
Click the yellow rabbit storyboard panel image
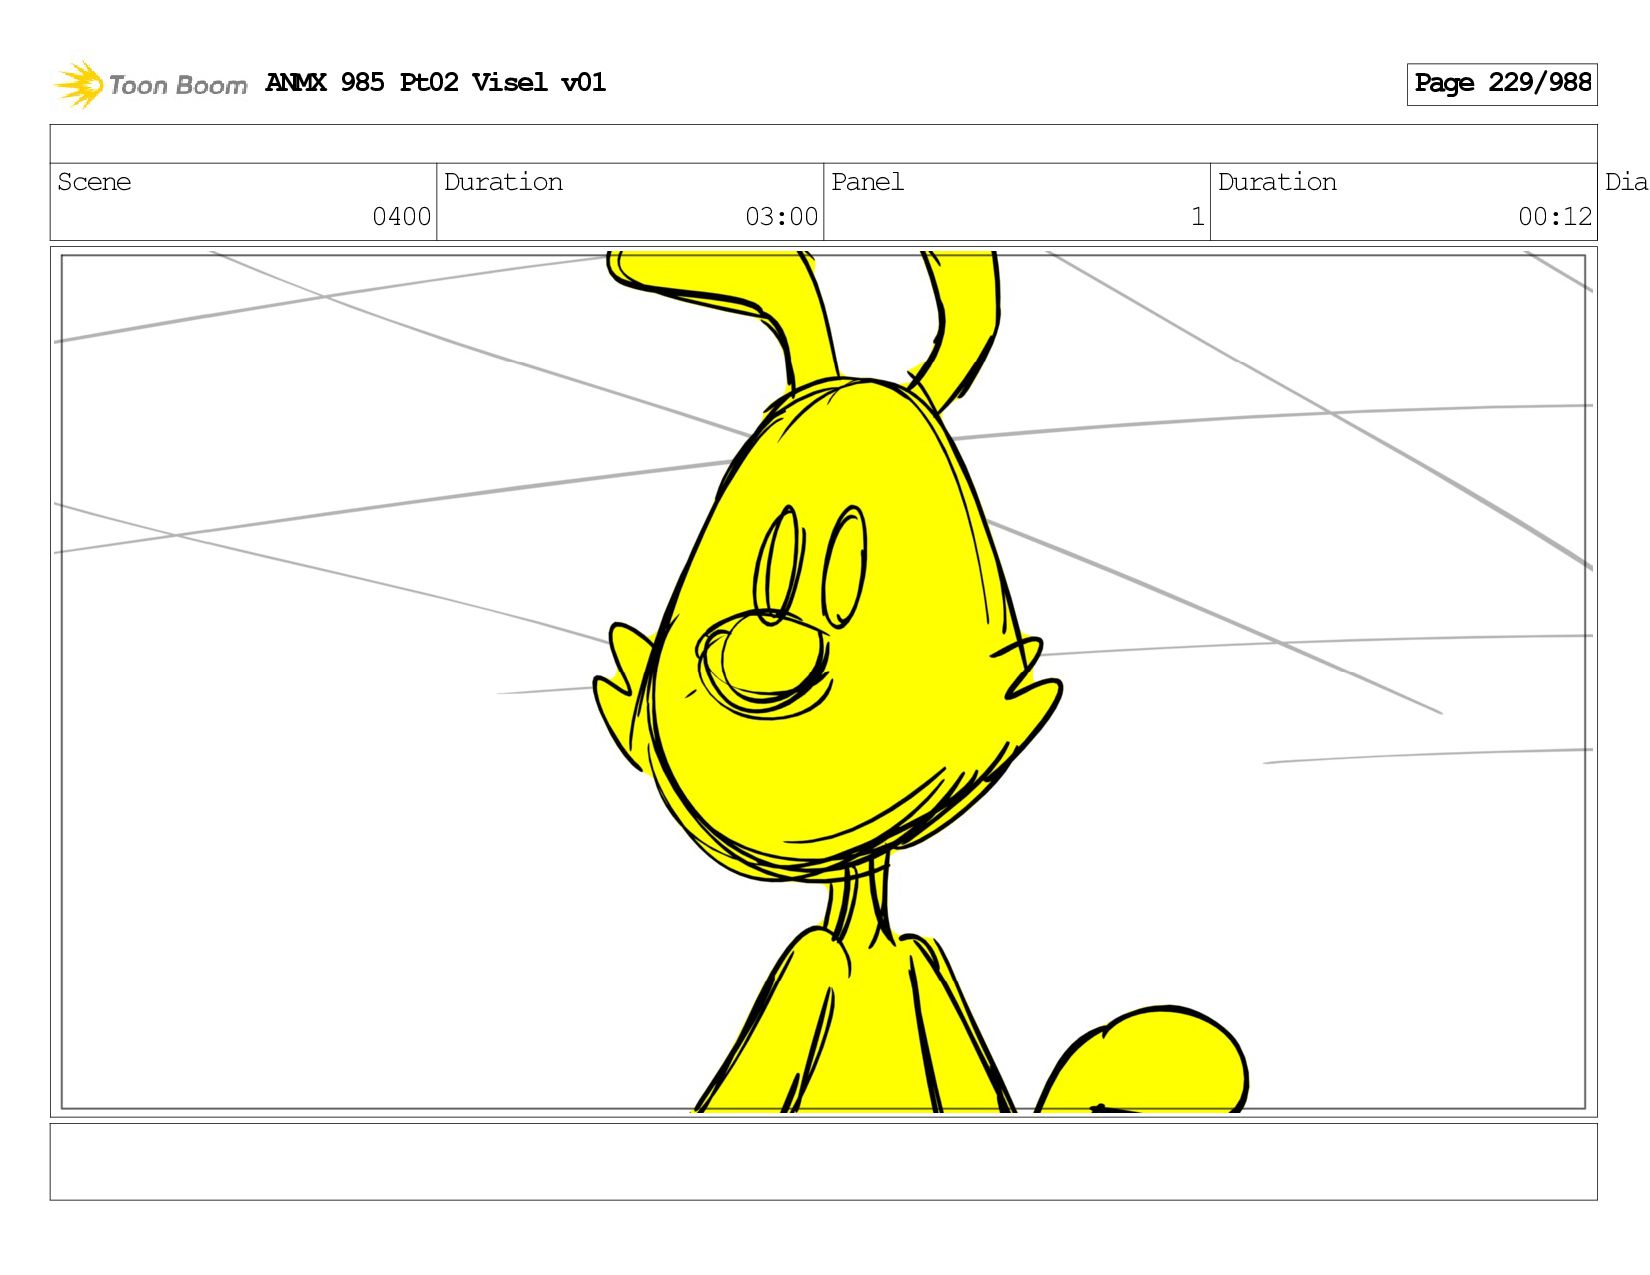tap(823, 682)
